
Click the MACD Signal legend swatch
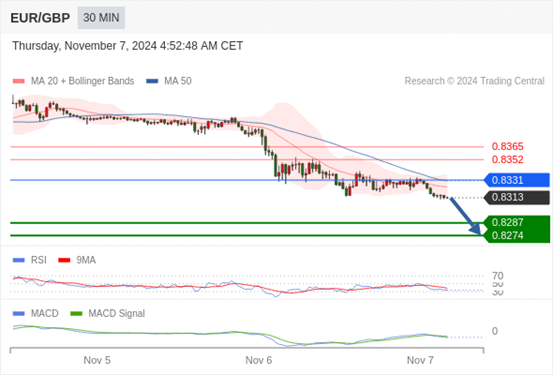click(76, 314)
